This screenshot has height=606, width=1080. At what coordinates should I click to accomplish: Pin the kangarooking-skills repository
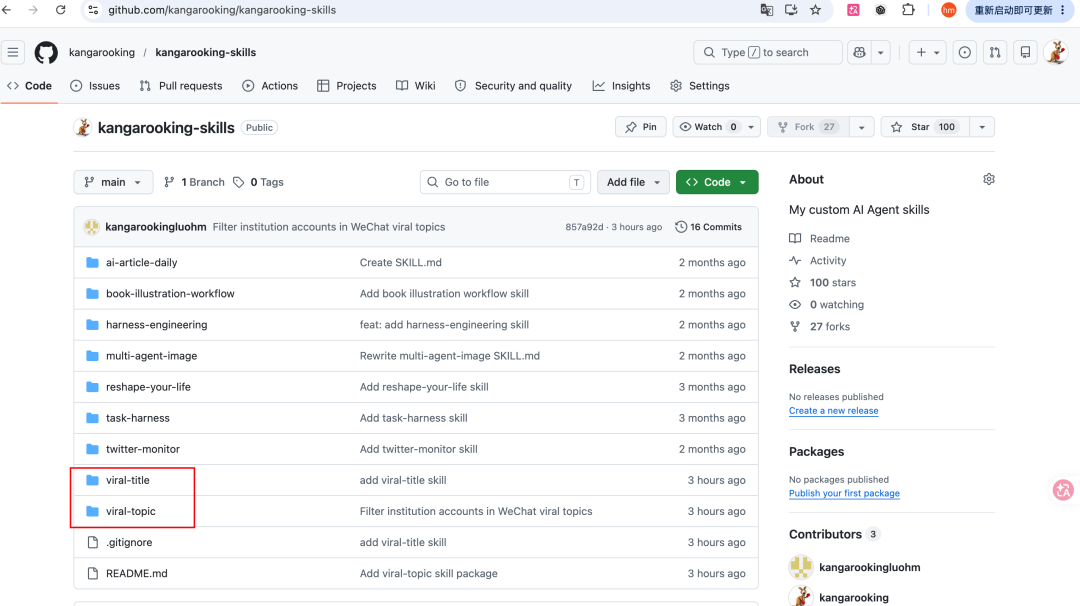click(641, 127)
